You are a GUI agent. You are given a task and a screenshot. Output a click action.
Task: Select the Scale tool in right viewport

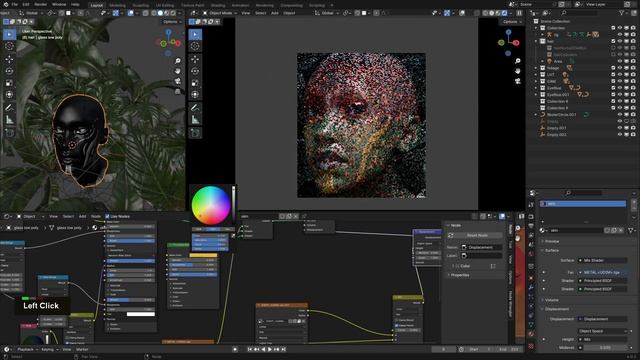(195, 83)
